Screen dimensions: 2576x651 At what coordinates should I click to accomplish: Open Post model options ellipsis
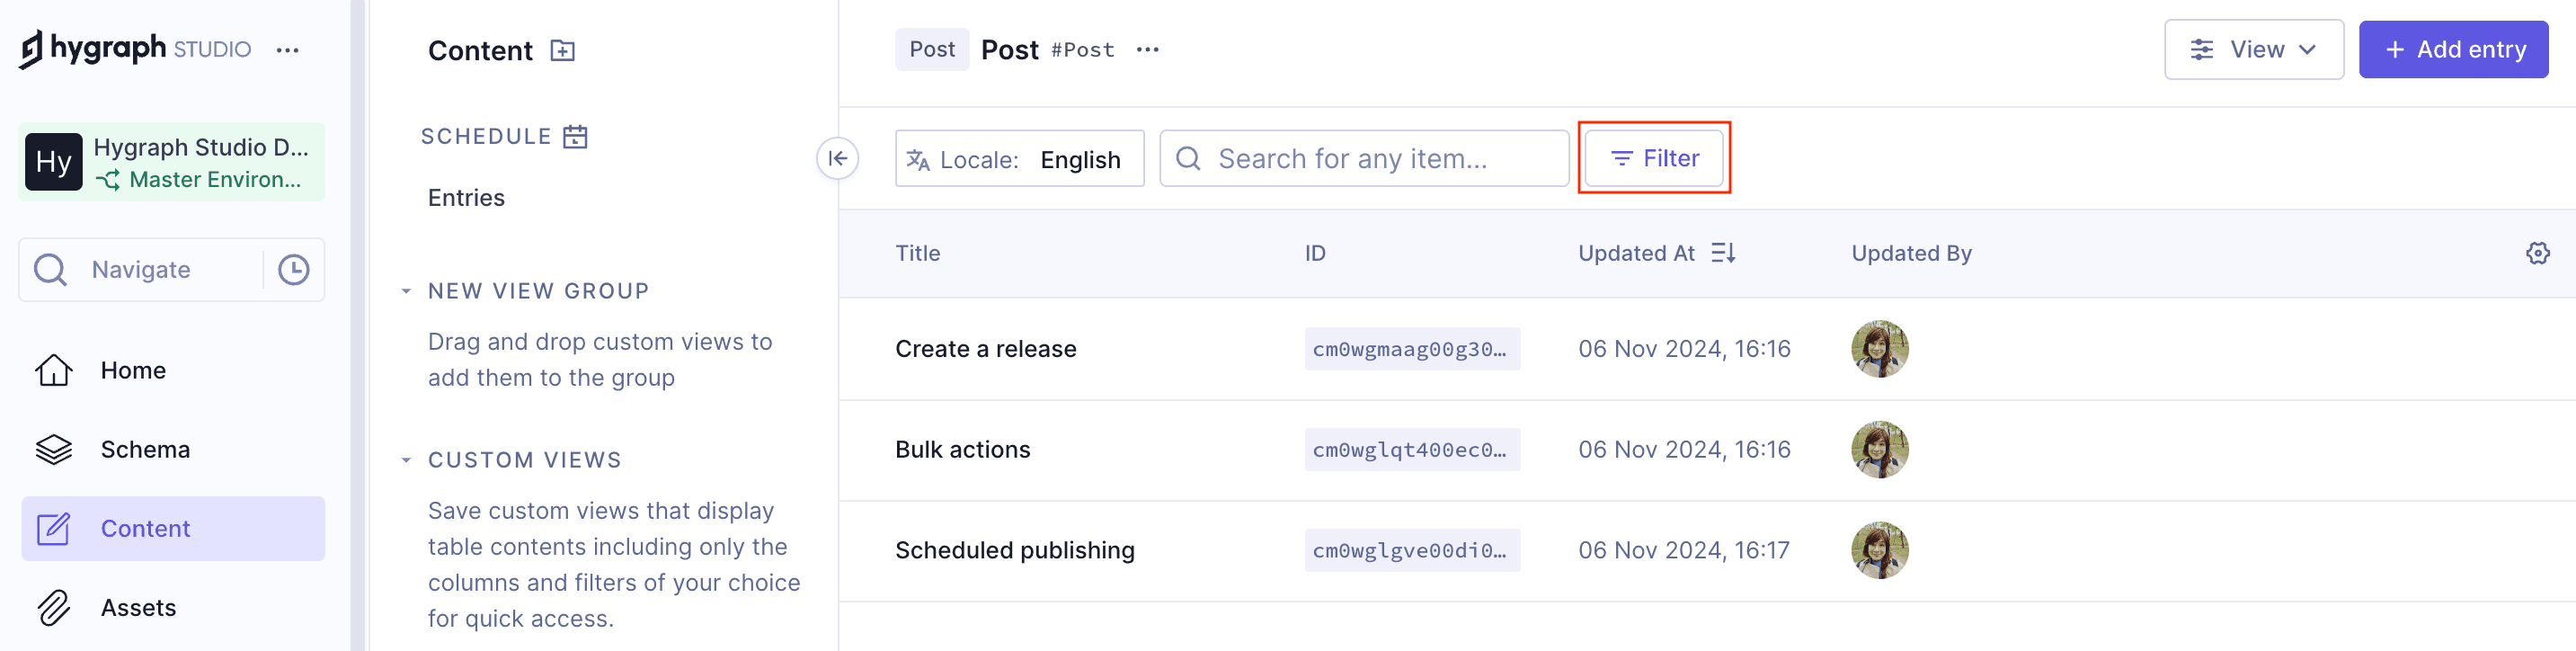click(x=1147, y=50)
